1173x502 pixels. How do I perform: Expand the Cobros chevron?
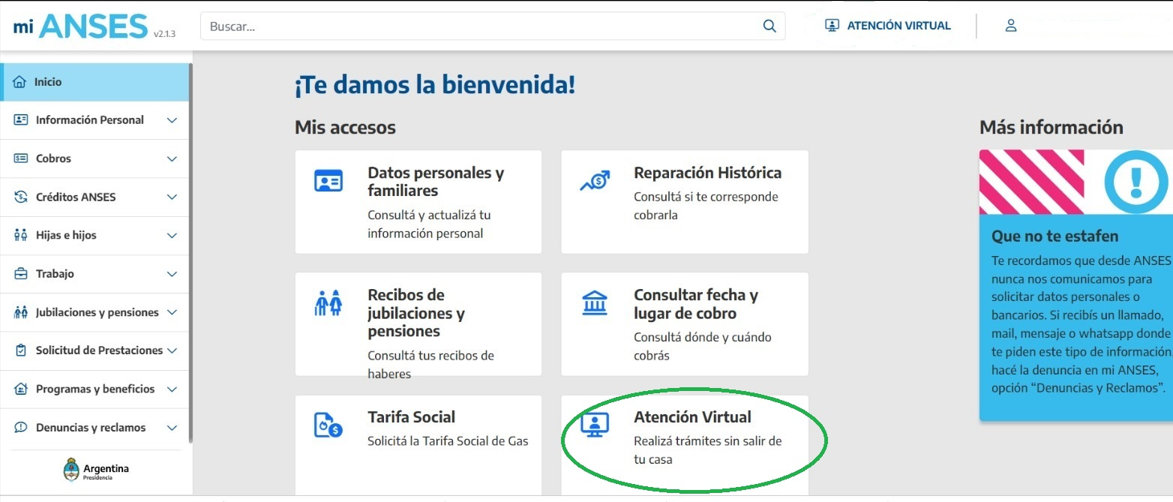172,159
